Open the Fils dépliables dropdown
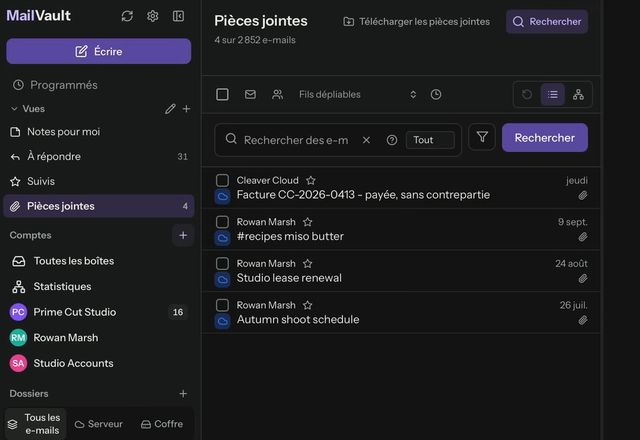The image size is (640, 440). click(x=358, y=94)
